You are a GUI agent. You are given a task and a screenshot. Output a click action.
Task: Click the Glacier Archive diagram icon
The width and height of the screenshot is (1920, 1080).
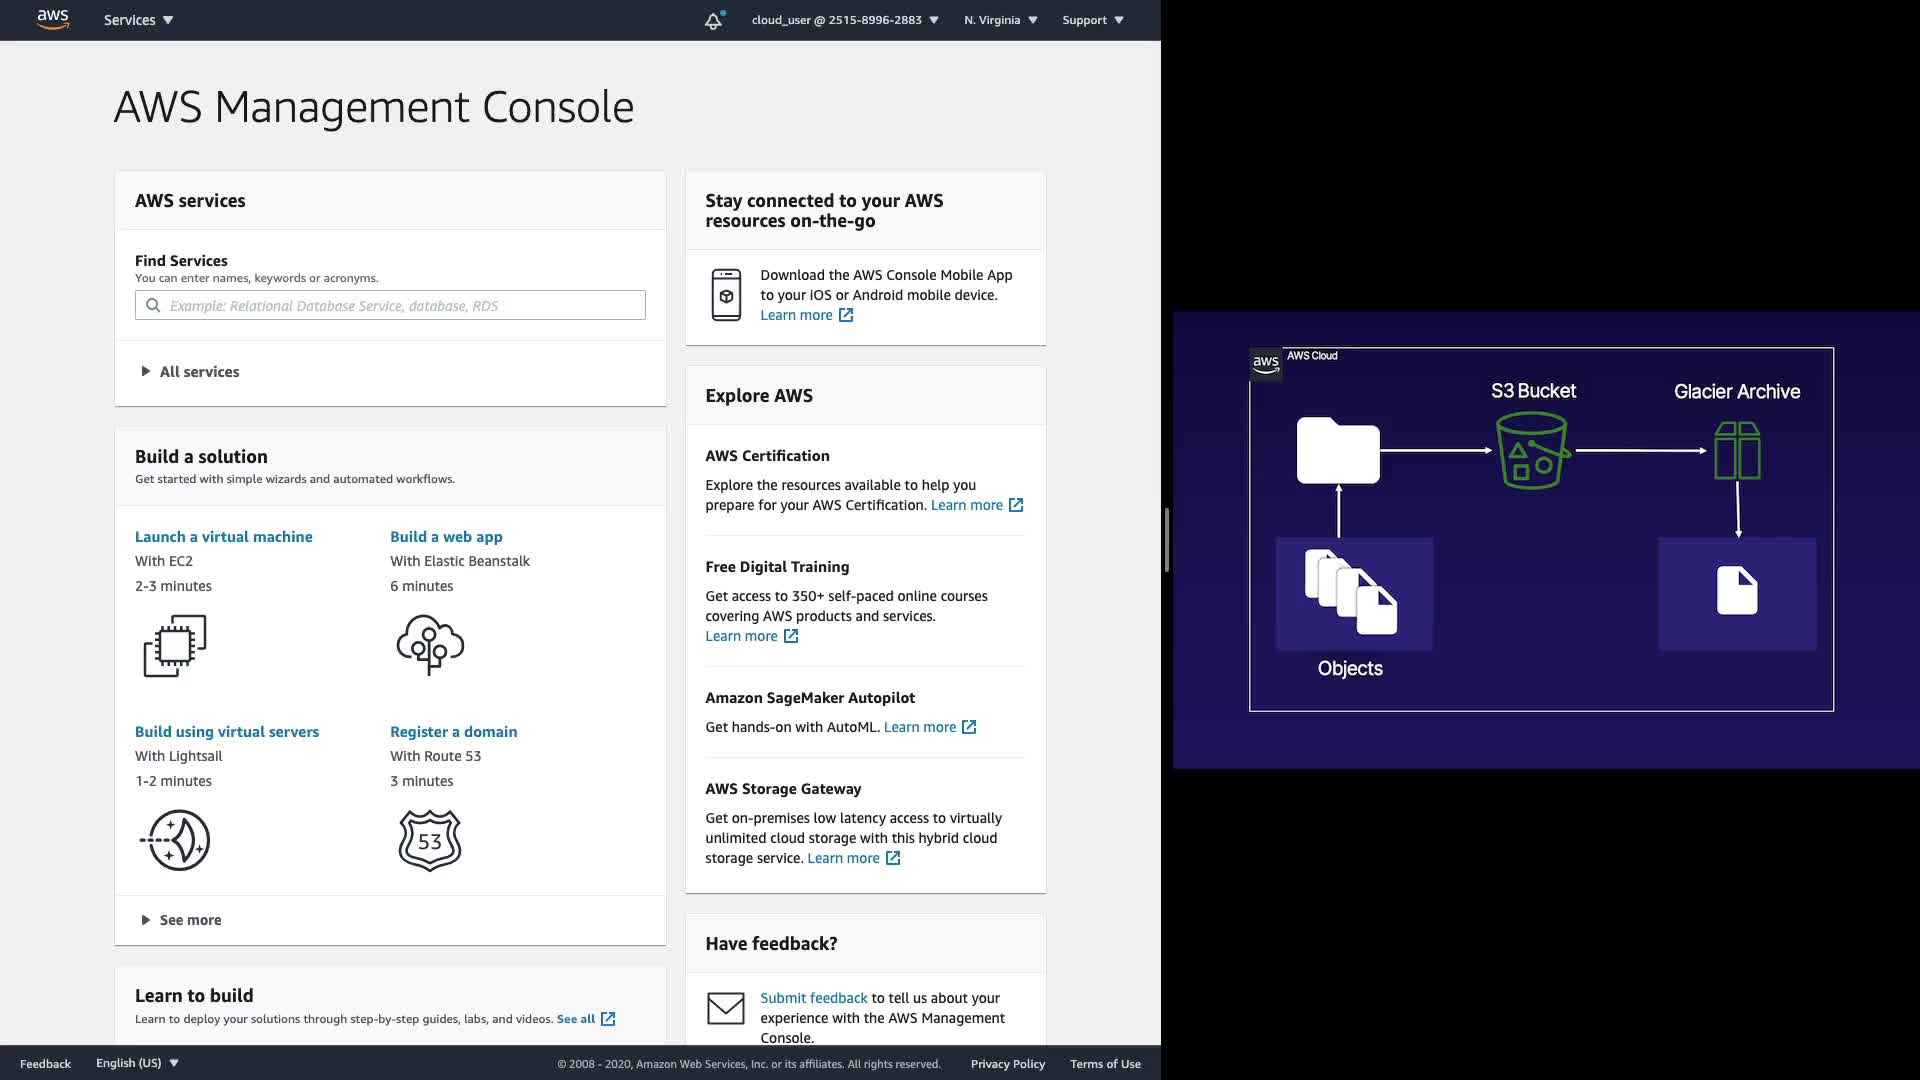coord(1737,451)
